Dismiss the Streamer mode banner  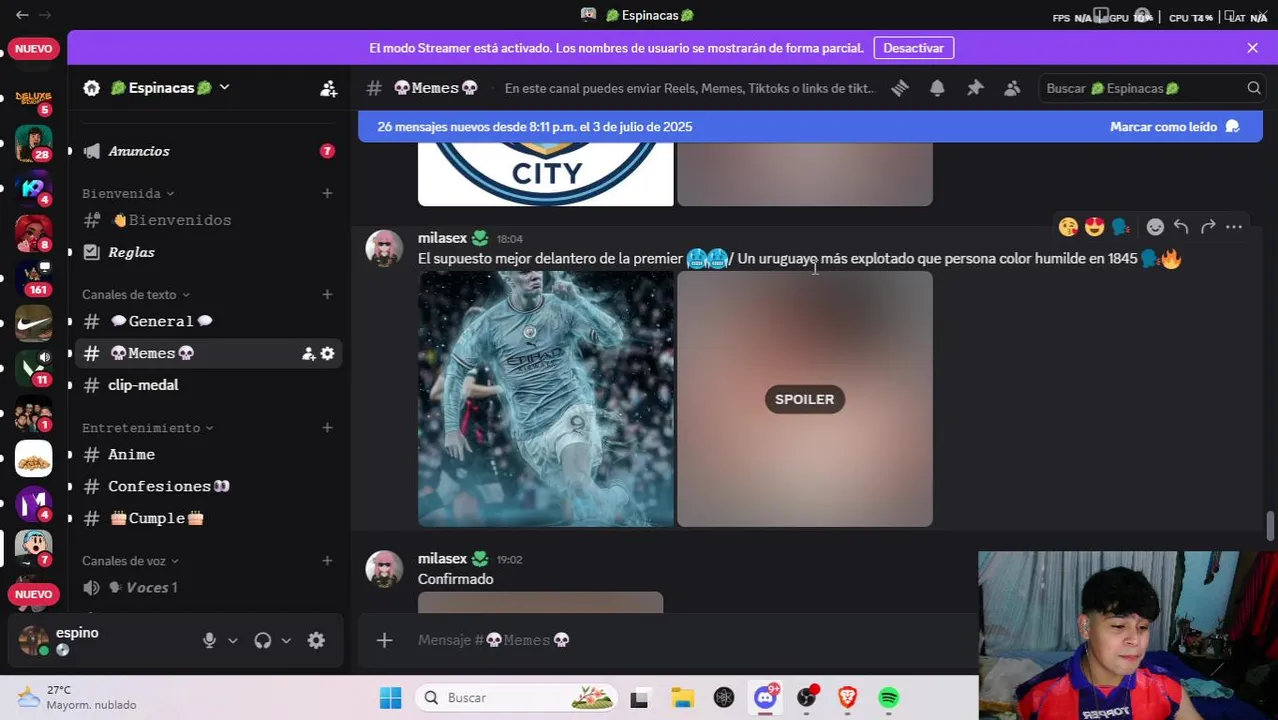(x=1252, y=48)
